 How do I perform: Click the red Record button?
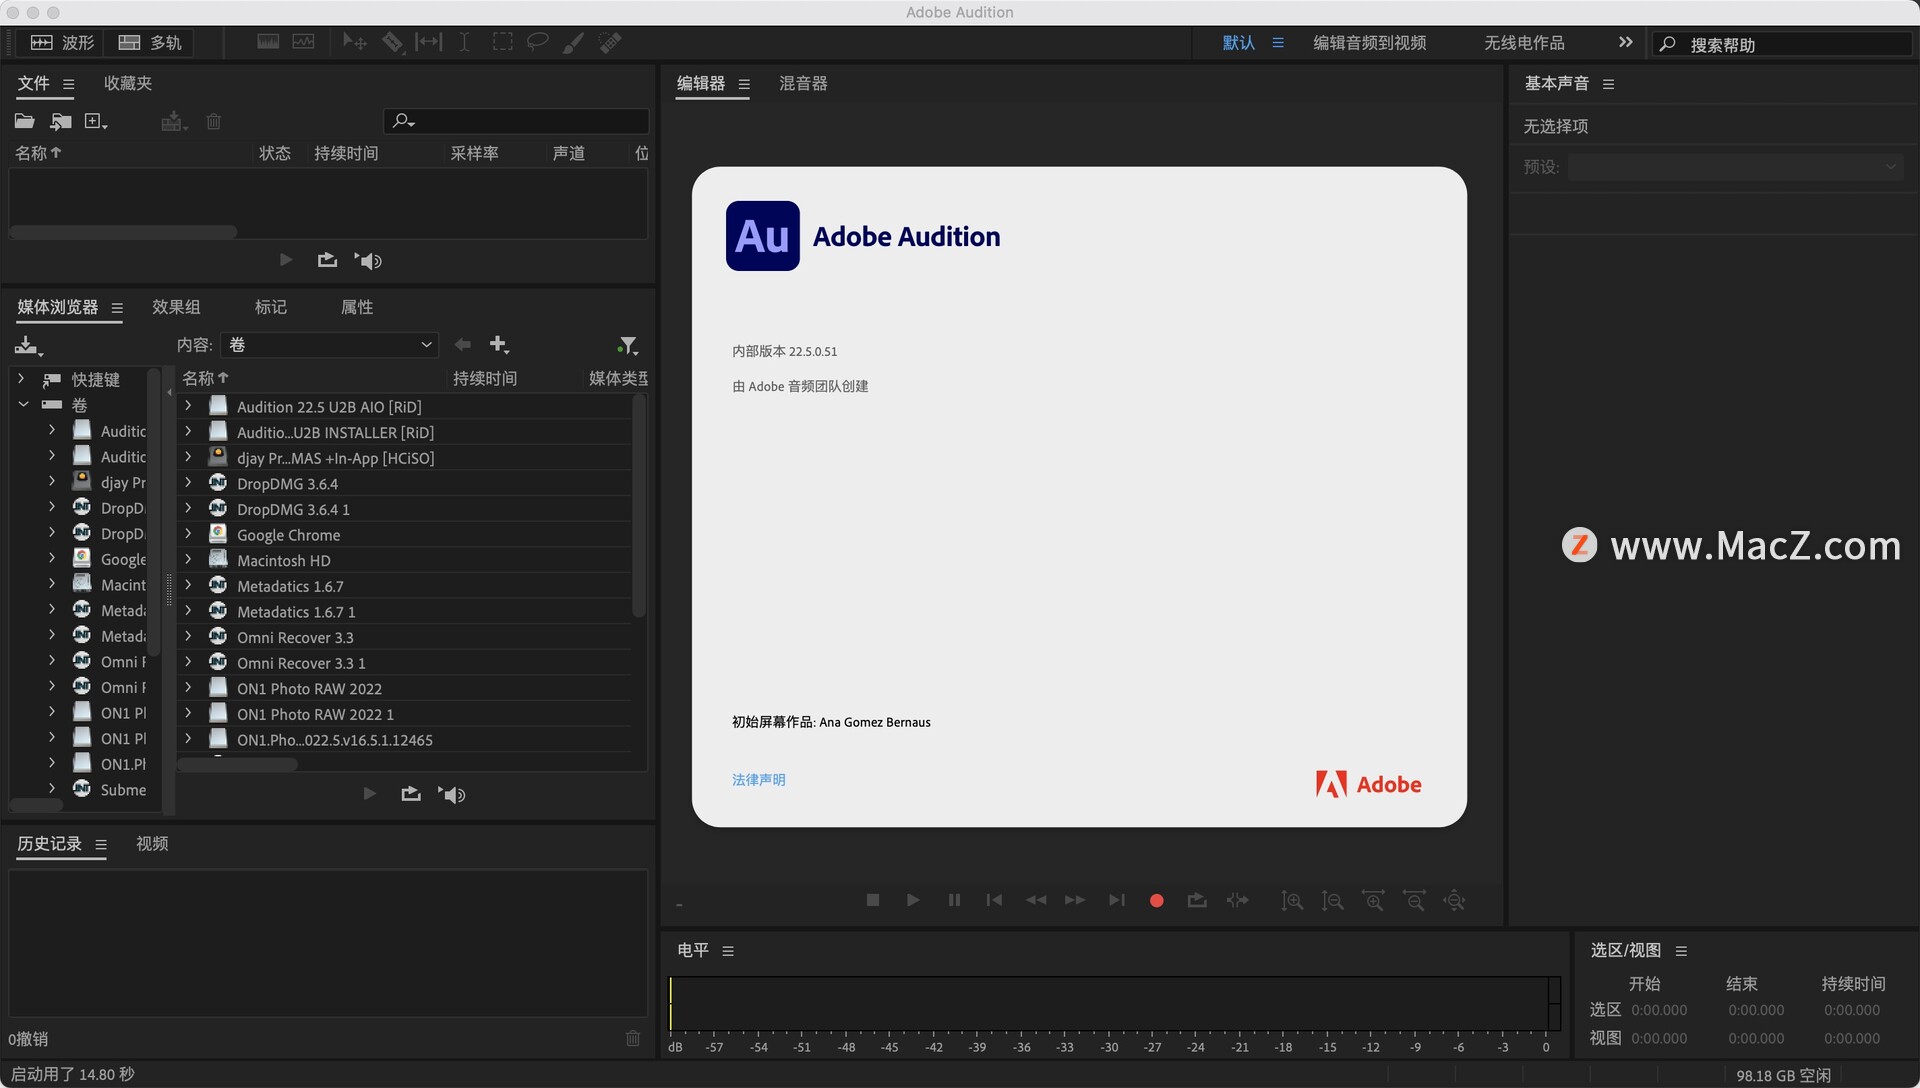pos(1157,901)
